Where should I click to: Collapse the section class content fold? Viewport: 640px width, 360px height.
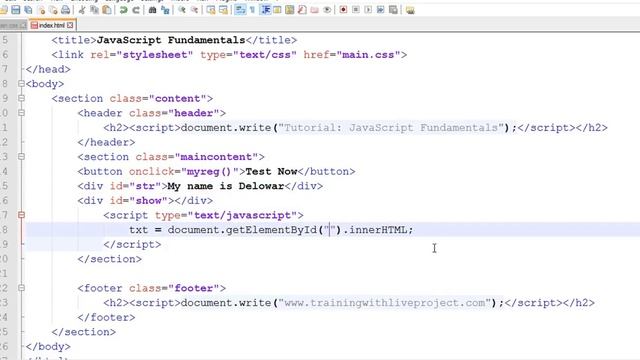pyautogui.click(x=21, y=98)
